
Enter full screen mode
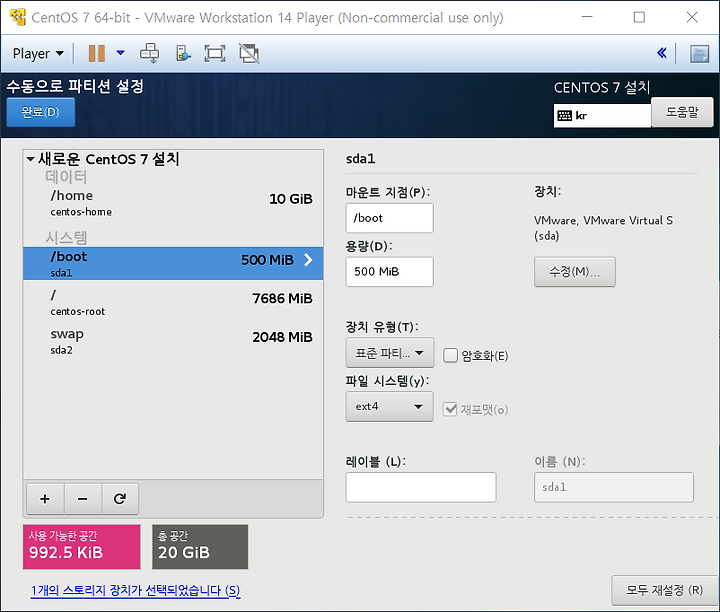(214, 53)
